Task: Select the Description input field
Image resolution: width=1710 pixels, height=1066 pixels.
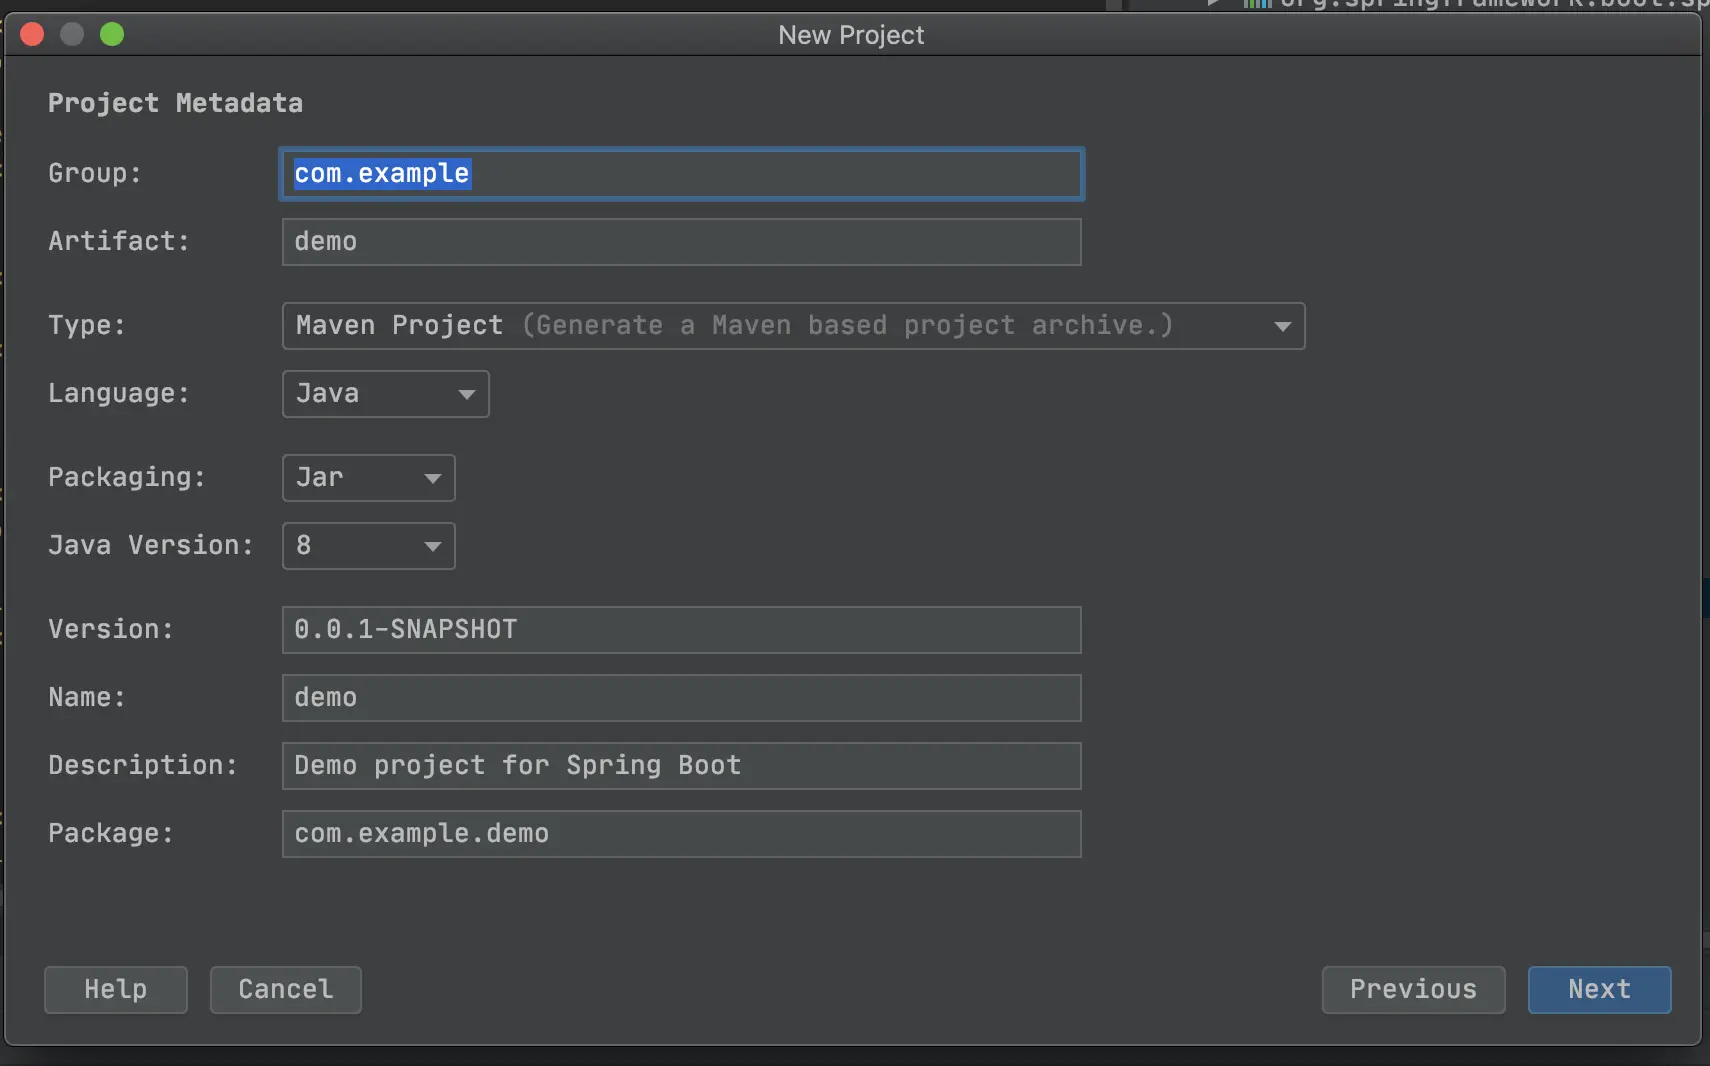Action: click(680, 766)
